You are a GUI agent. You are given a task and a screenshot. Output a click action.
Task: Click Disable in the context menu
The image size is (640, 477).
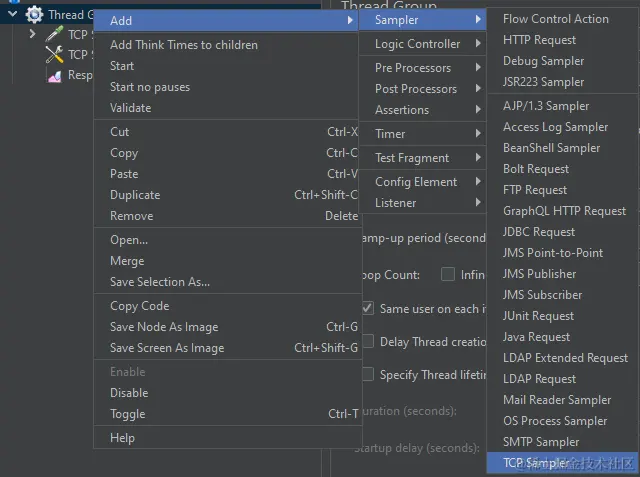point(129,393)
